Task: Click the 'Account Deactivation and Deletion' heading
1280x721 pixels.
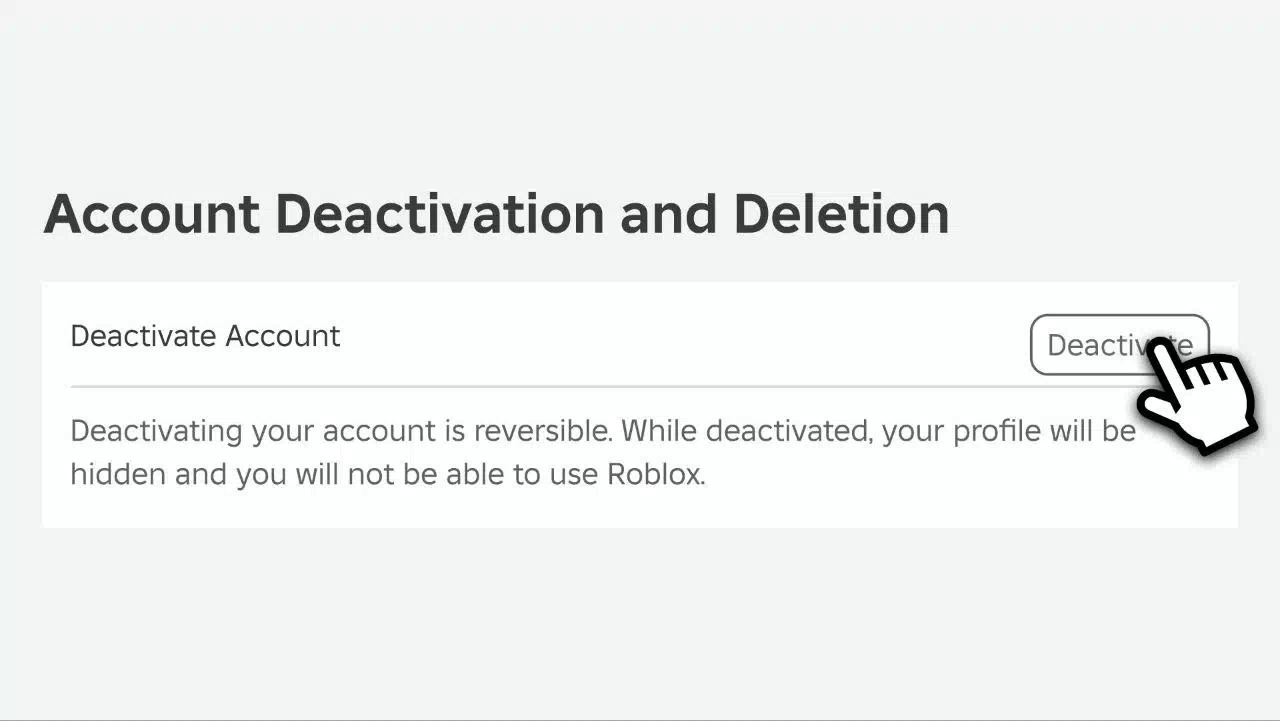Action: pyautogui.click(x=496, y=214)
